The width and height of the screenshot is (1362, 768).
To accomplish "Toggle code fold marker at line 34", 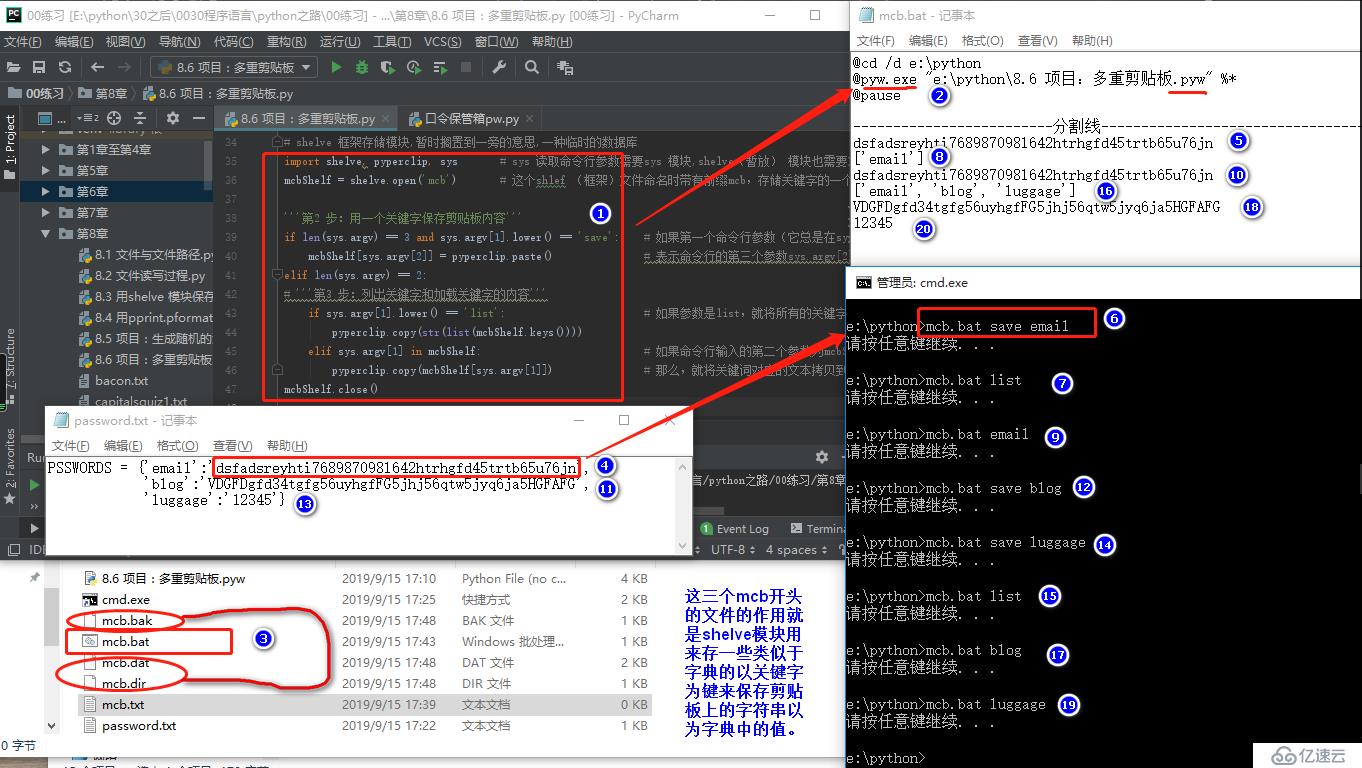I will pyautogui.click(x=276, y=143).
